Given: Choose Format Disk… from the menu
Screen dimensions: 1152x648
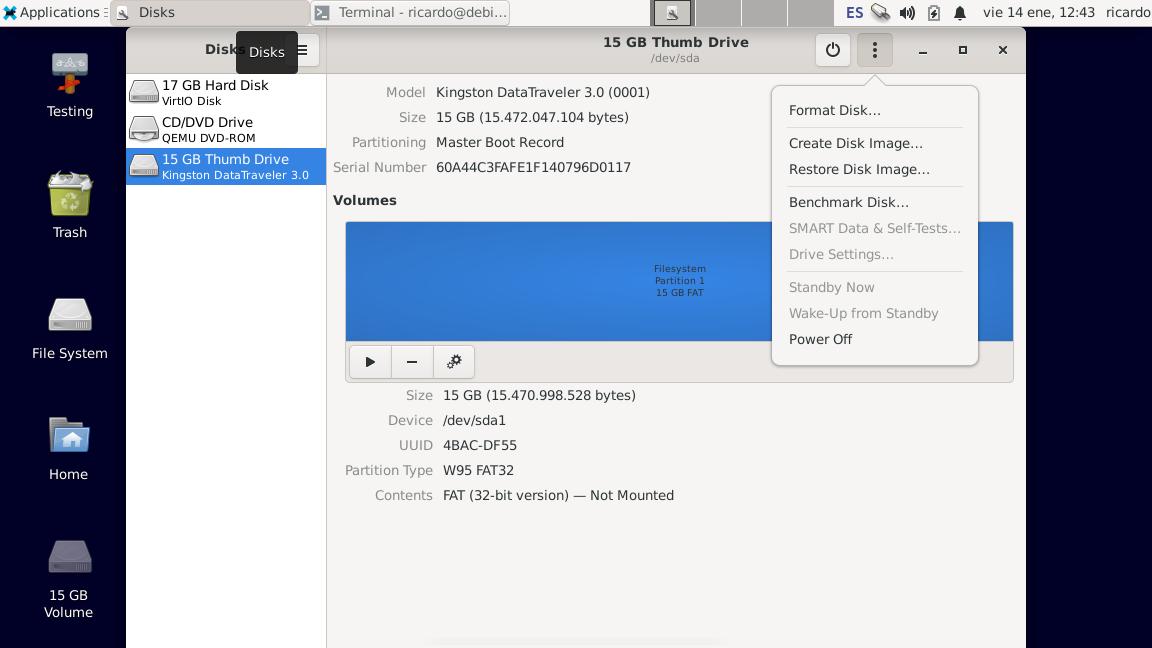Looking at the screenshot, I should coord(874,110).
